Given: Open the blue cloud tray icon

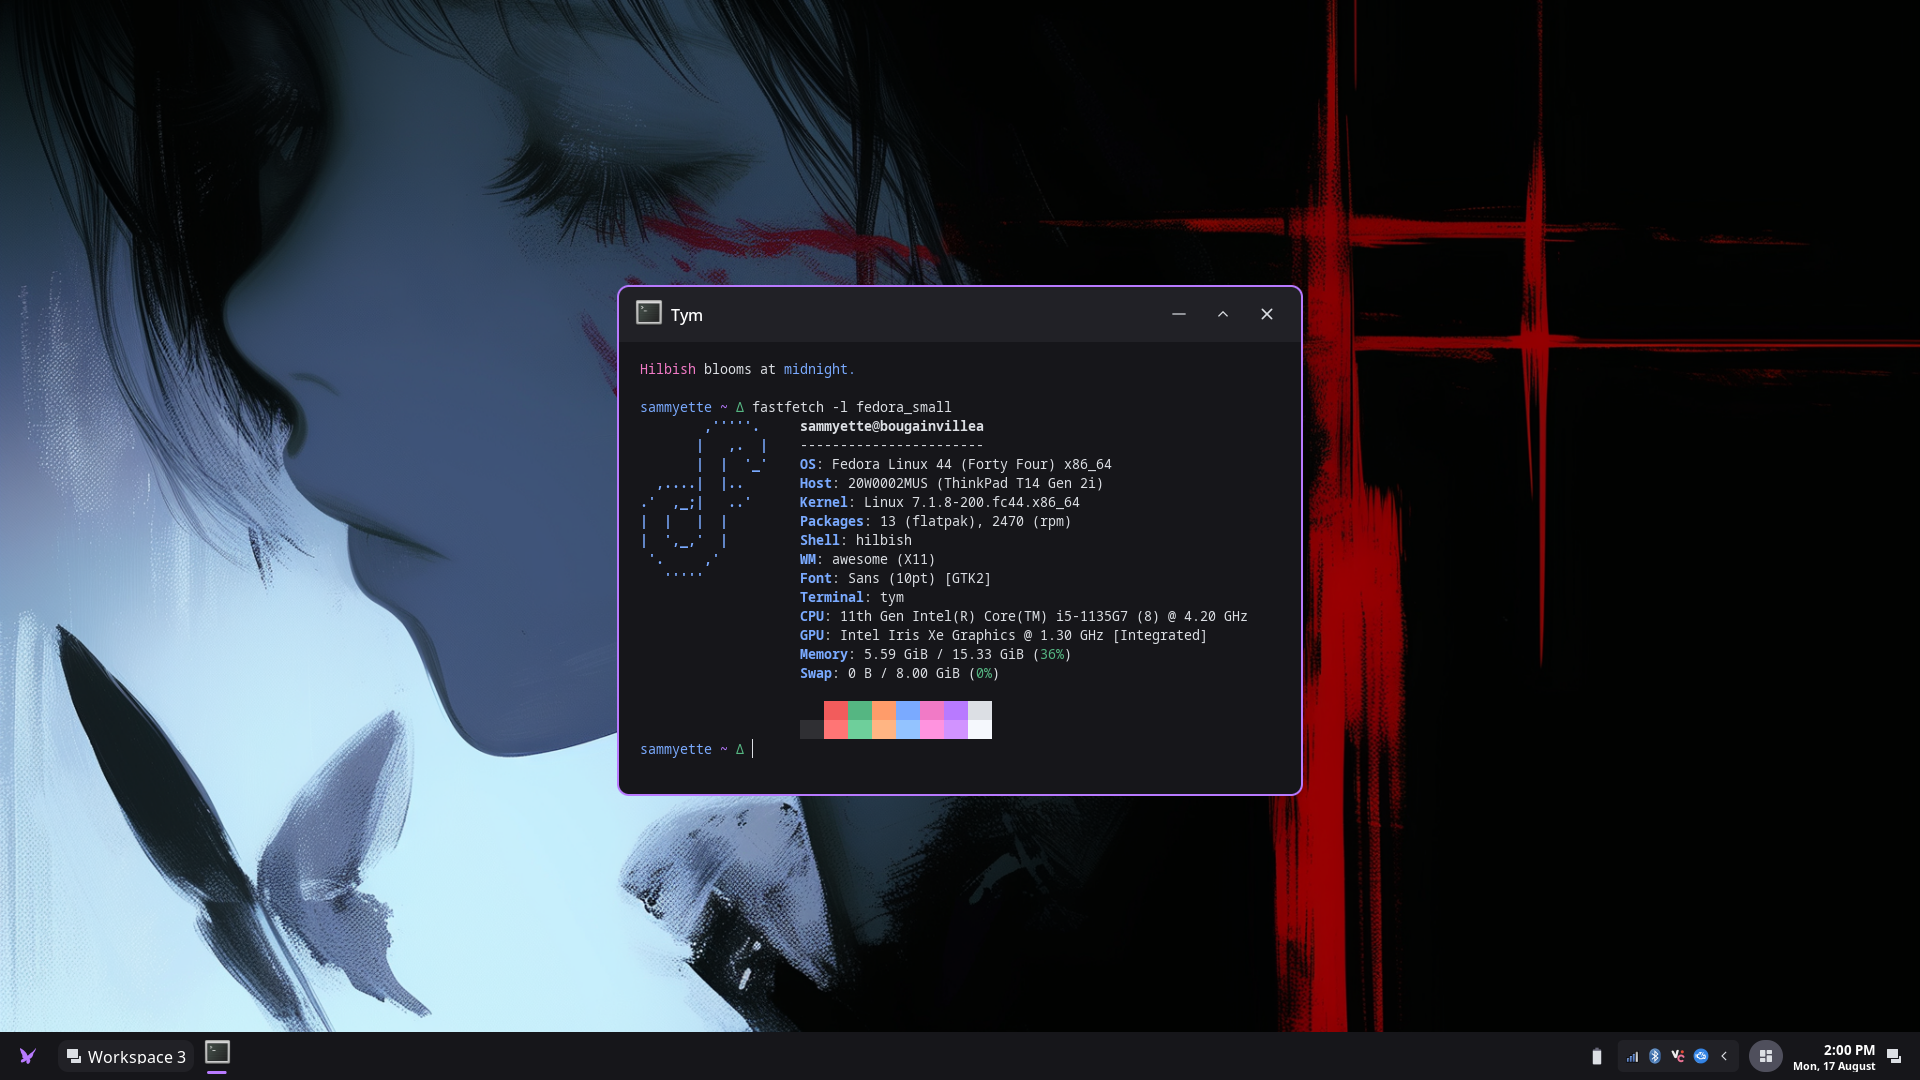Looking at the screenshot, I should (1701, 1056).
